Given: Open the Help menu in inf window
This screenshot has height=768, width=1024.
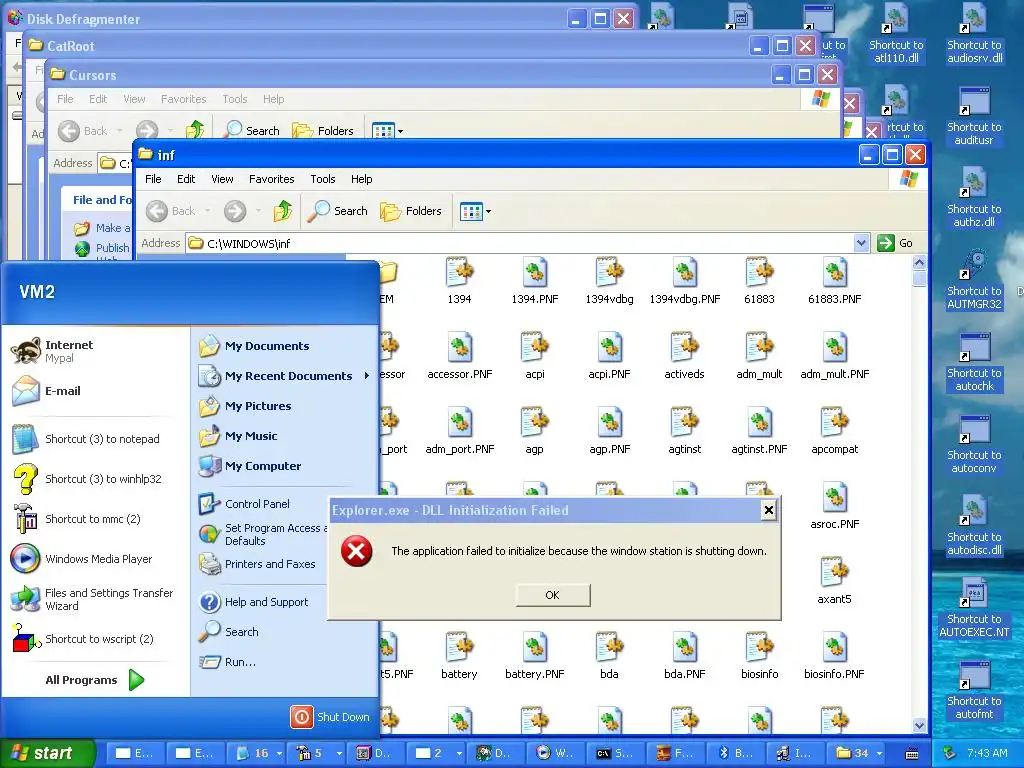Looking at the screenshot, I should 361,179.
